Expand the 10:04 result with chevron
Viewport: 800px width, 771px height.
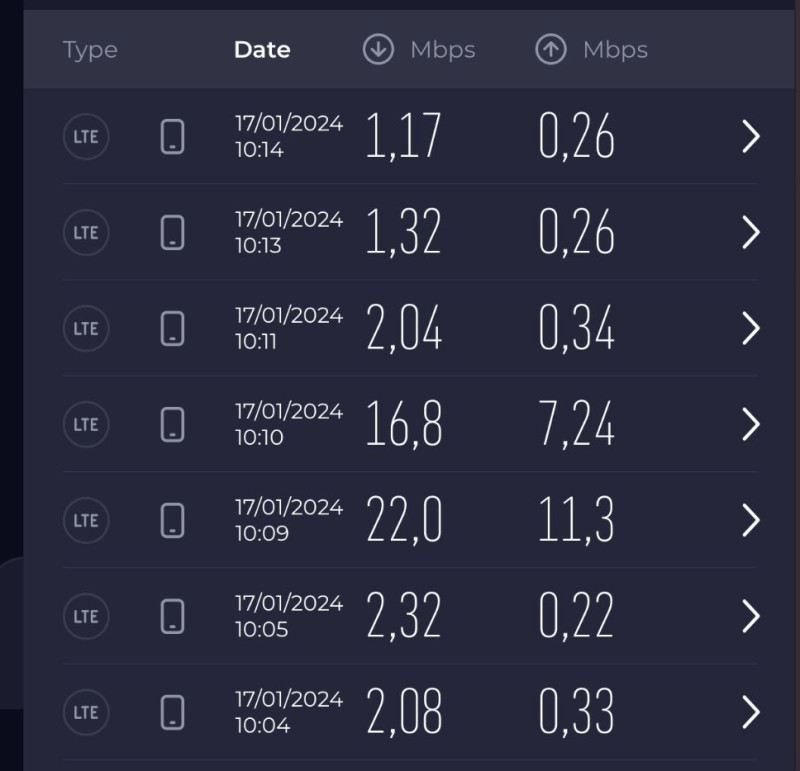pos(751,713)
